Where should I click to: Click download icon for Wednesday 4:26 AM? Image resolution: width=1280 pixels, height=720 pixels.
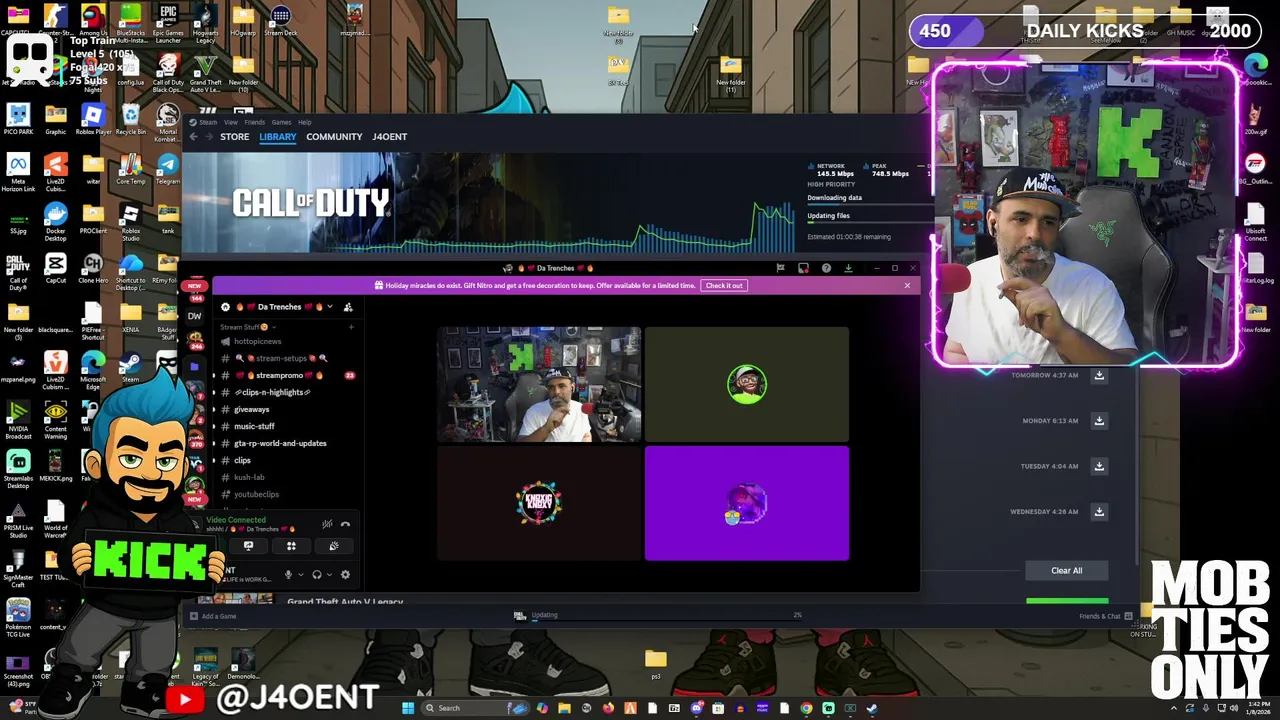pyautogui.click(x=1099, y=512)
